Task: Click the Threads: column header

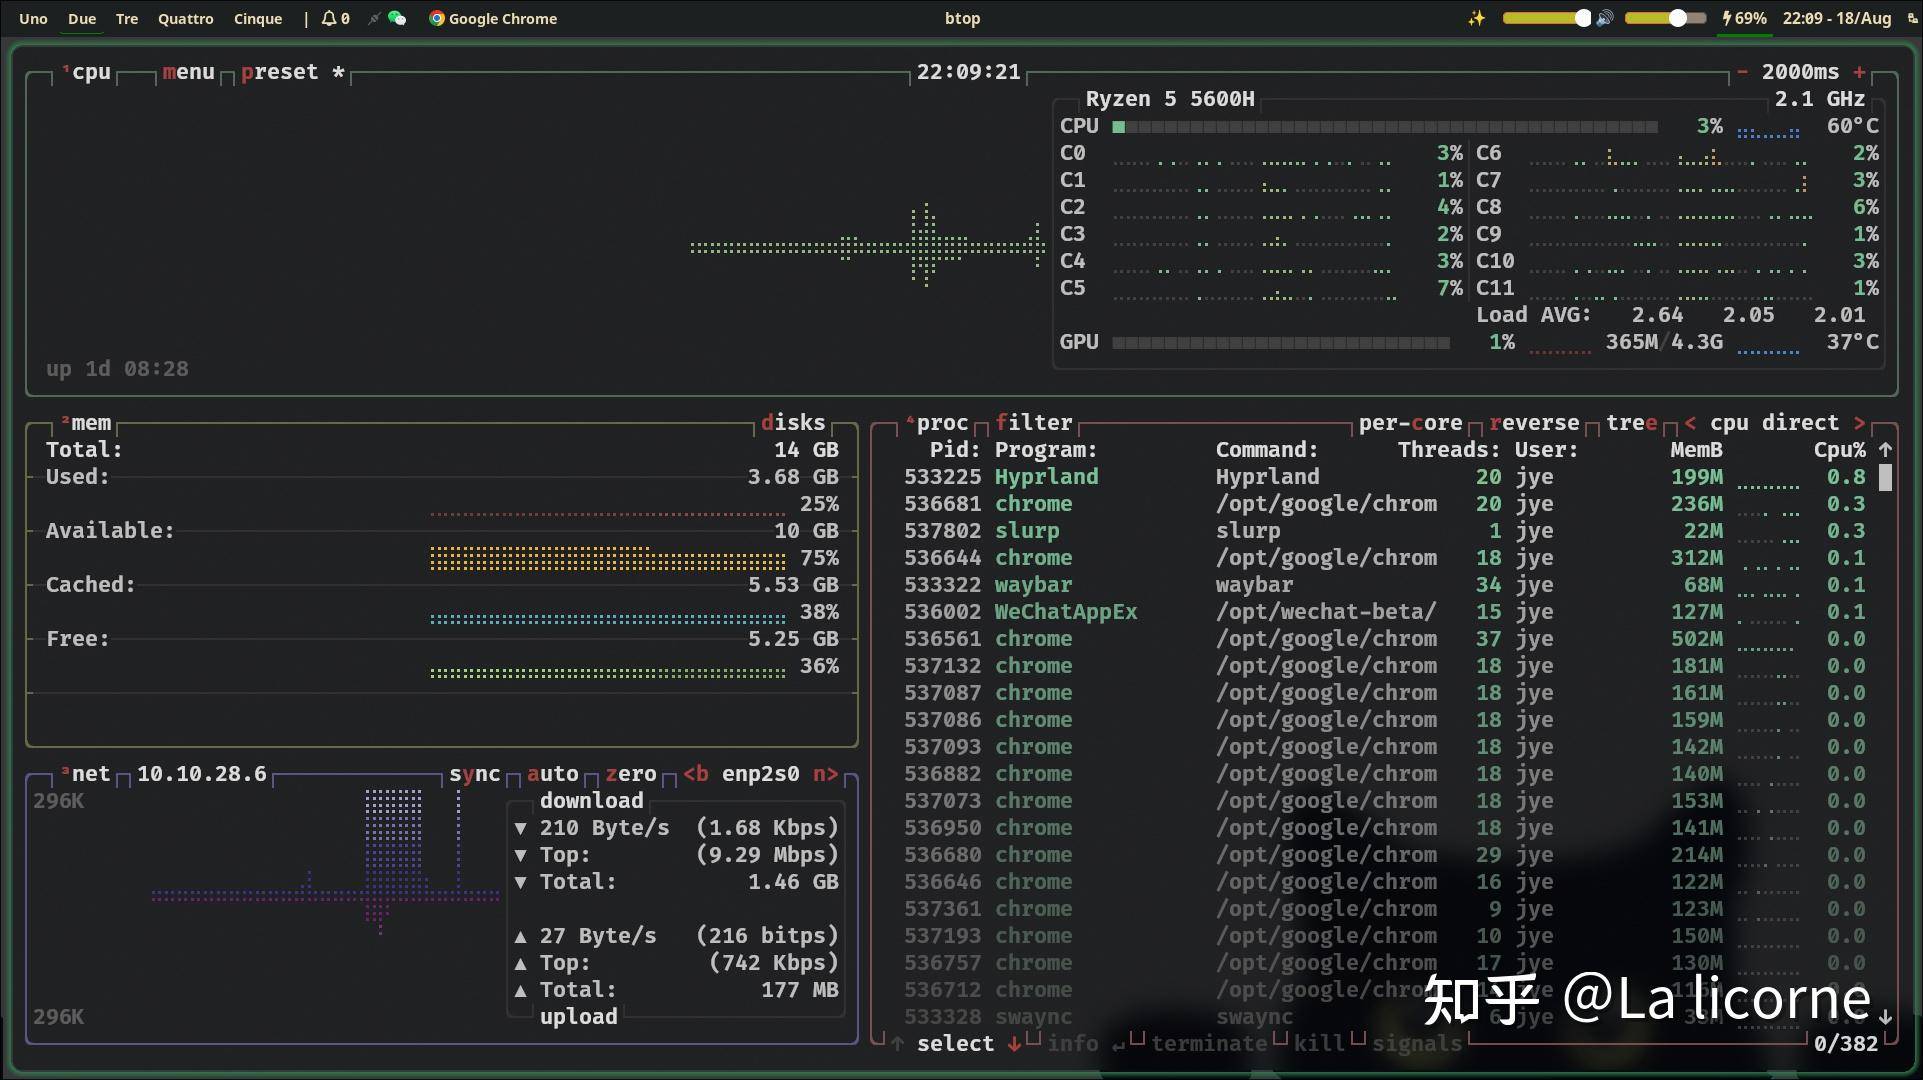Action: [1449, 450]
